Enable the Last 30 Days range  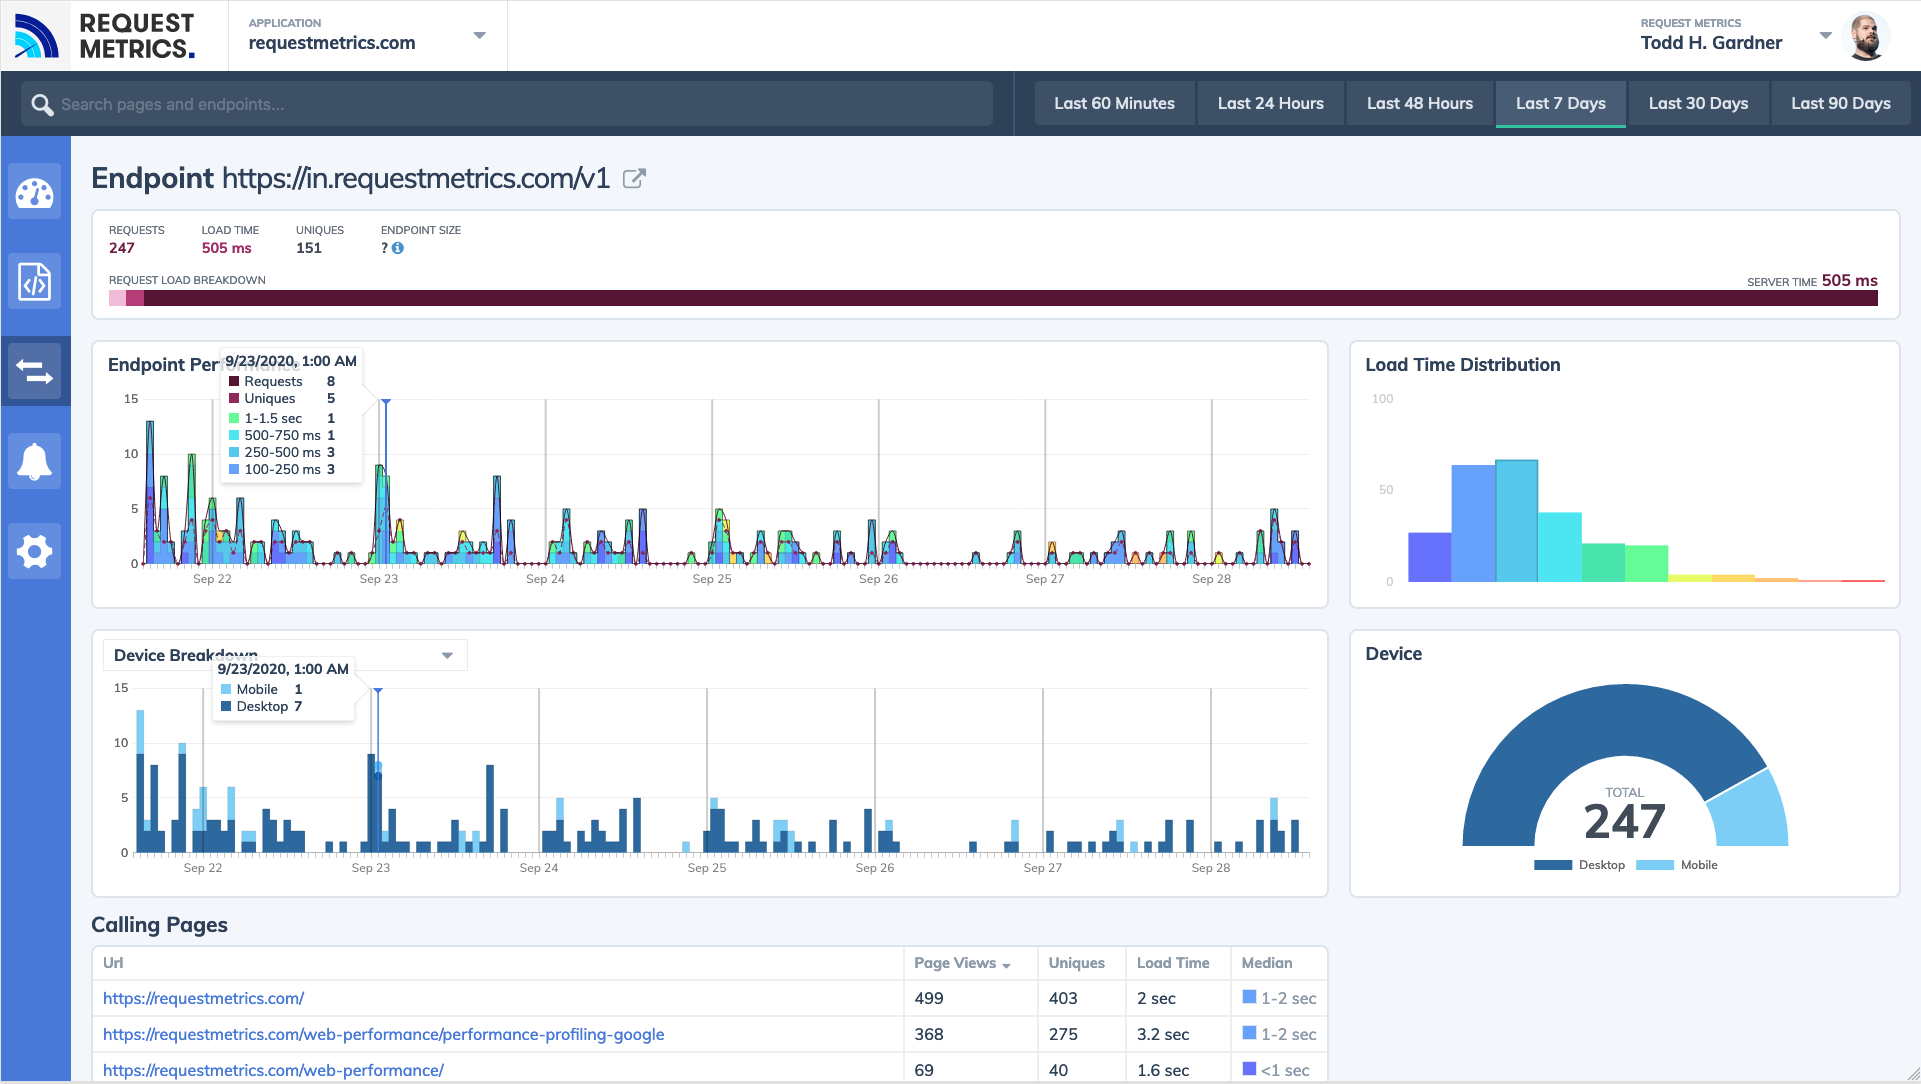[x=1697, y=103]
